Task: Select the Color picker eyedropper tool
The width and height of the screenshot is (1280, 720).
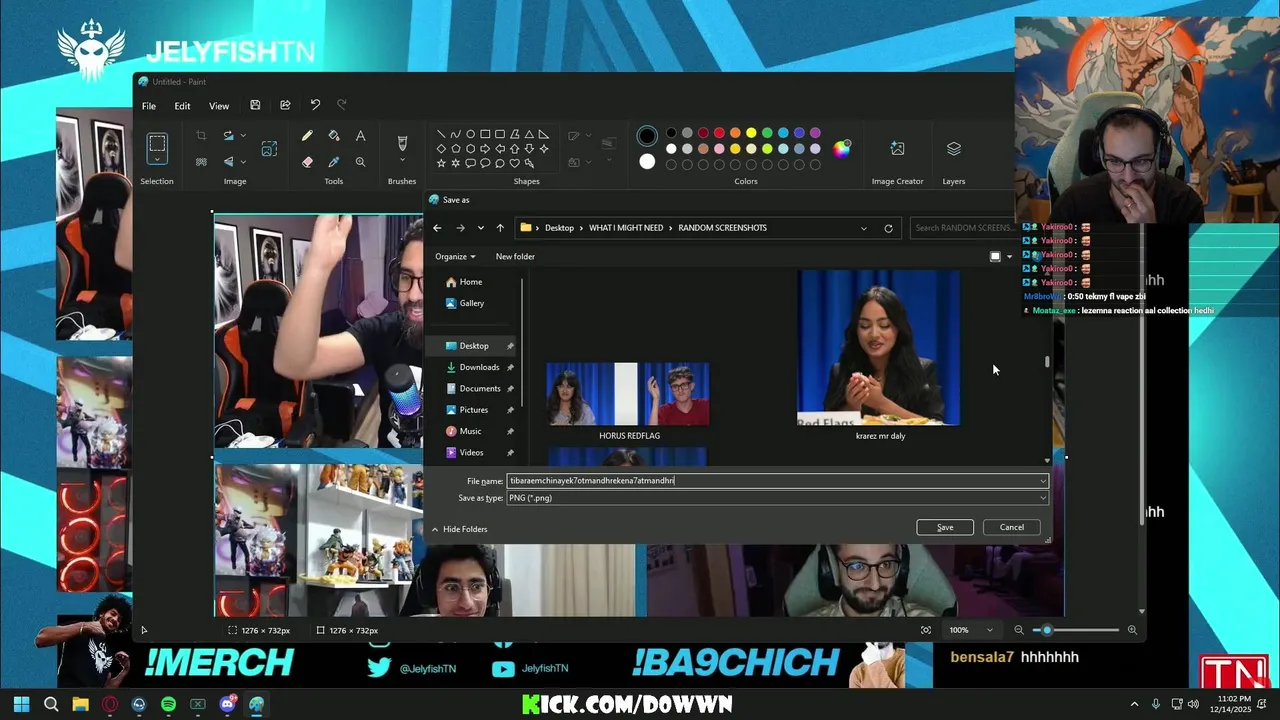Action: (334, 162)
